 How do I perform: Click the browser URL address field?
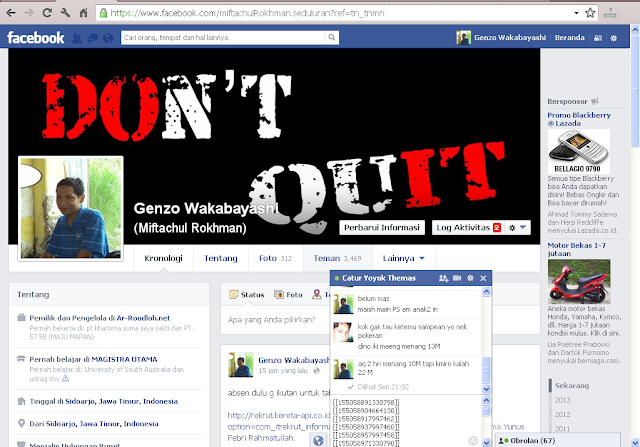coord(335,13)
